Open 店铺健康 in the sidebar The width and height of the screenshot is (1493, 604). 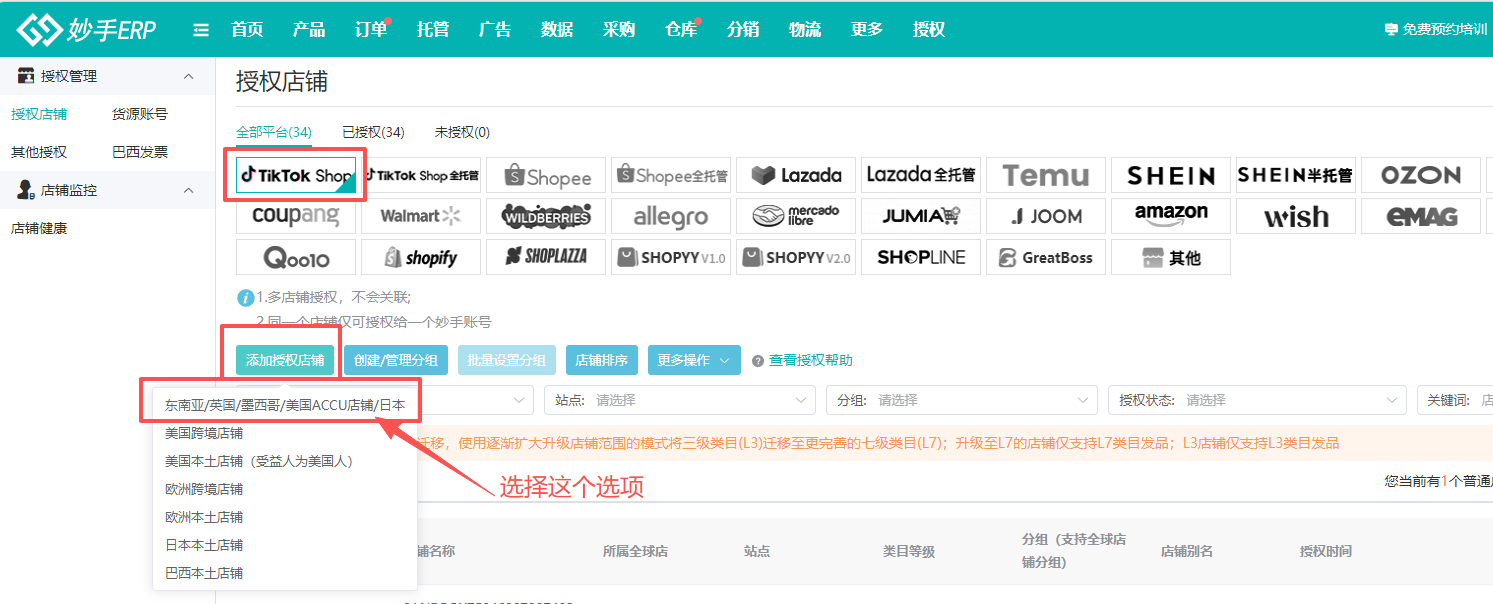(39, 228)
